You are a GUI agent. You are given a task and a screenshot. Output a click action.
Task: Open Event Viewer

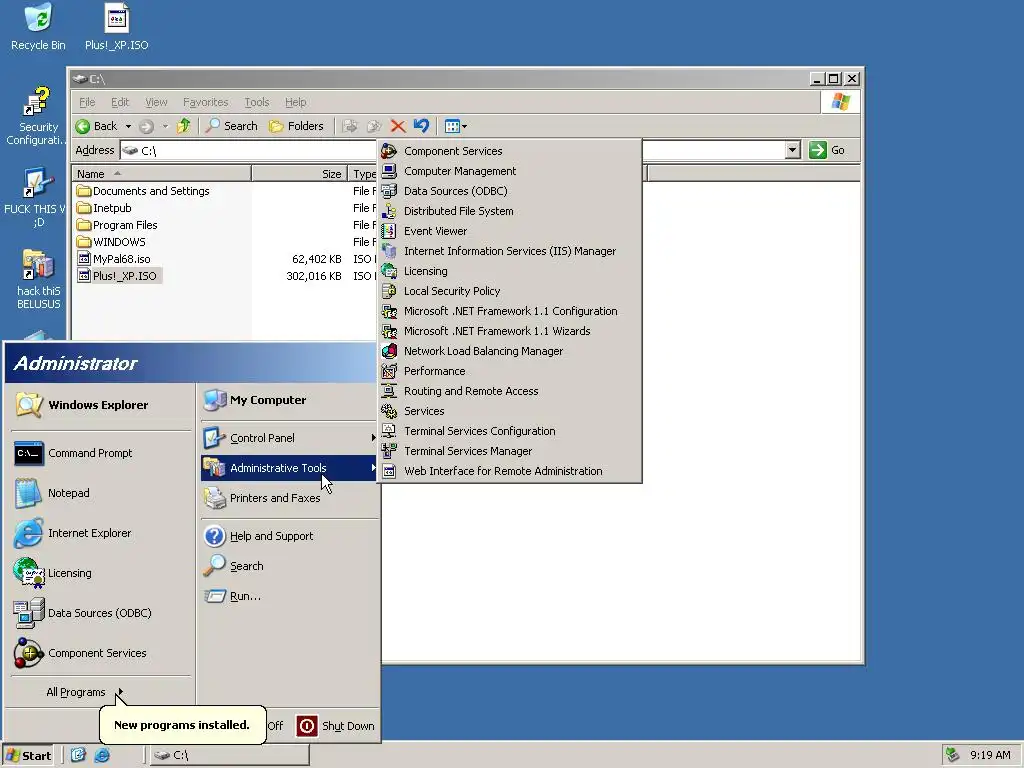pyautogui.click(x=509, y=231)
